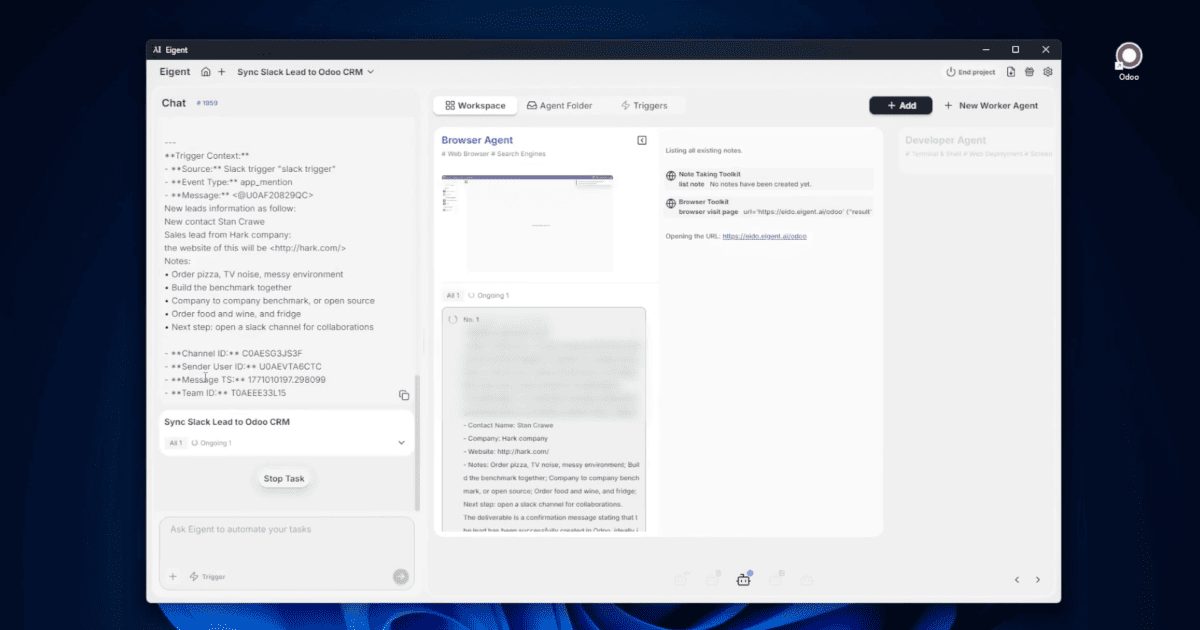
Task: Select the Browser Toolkit entry
Action: pyautogui.click(x=769, y=207)
